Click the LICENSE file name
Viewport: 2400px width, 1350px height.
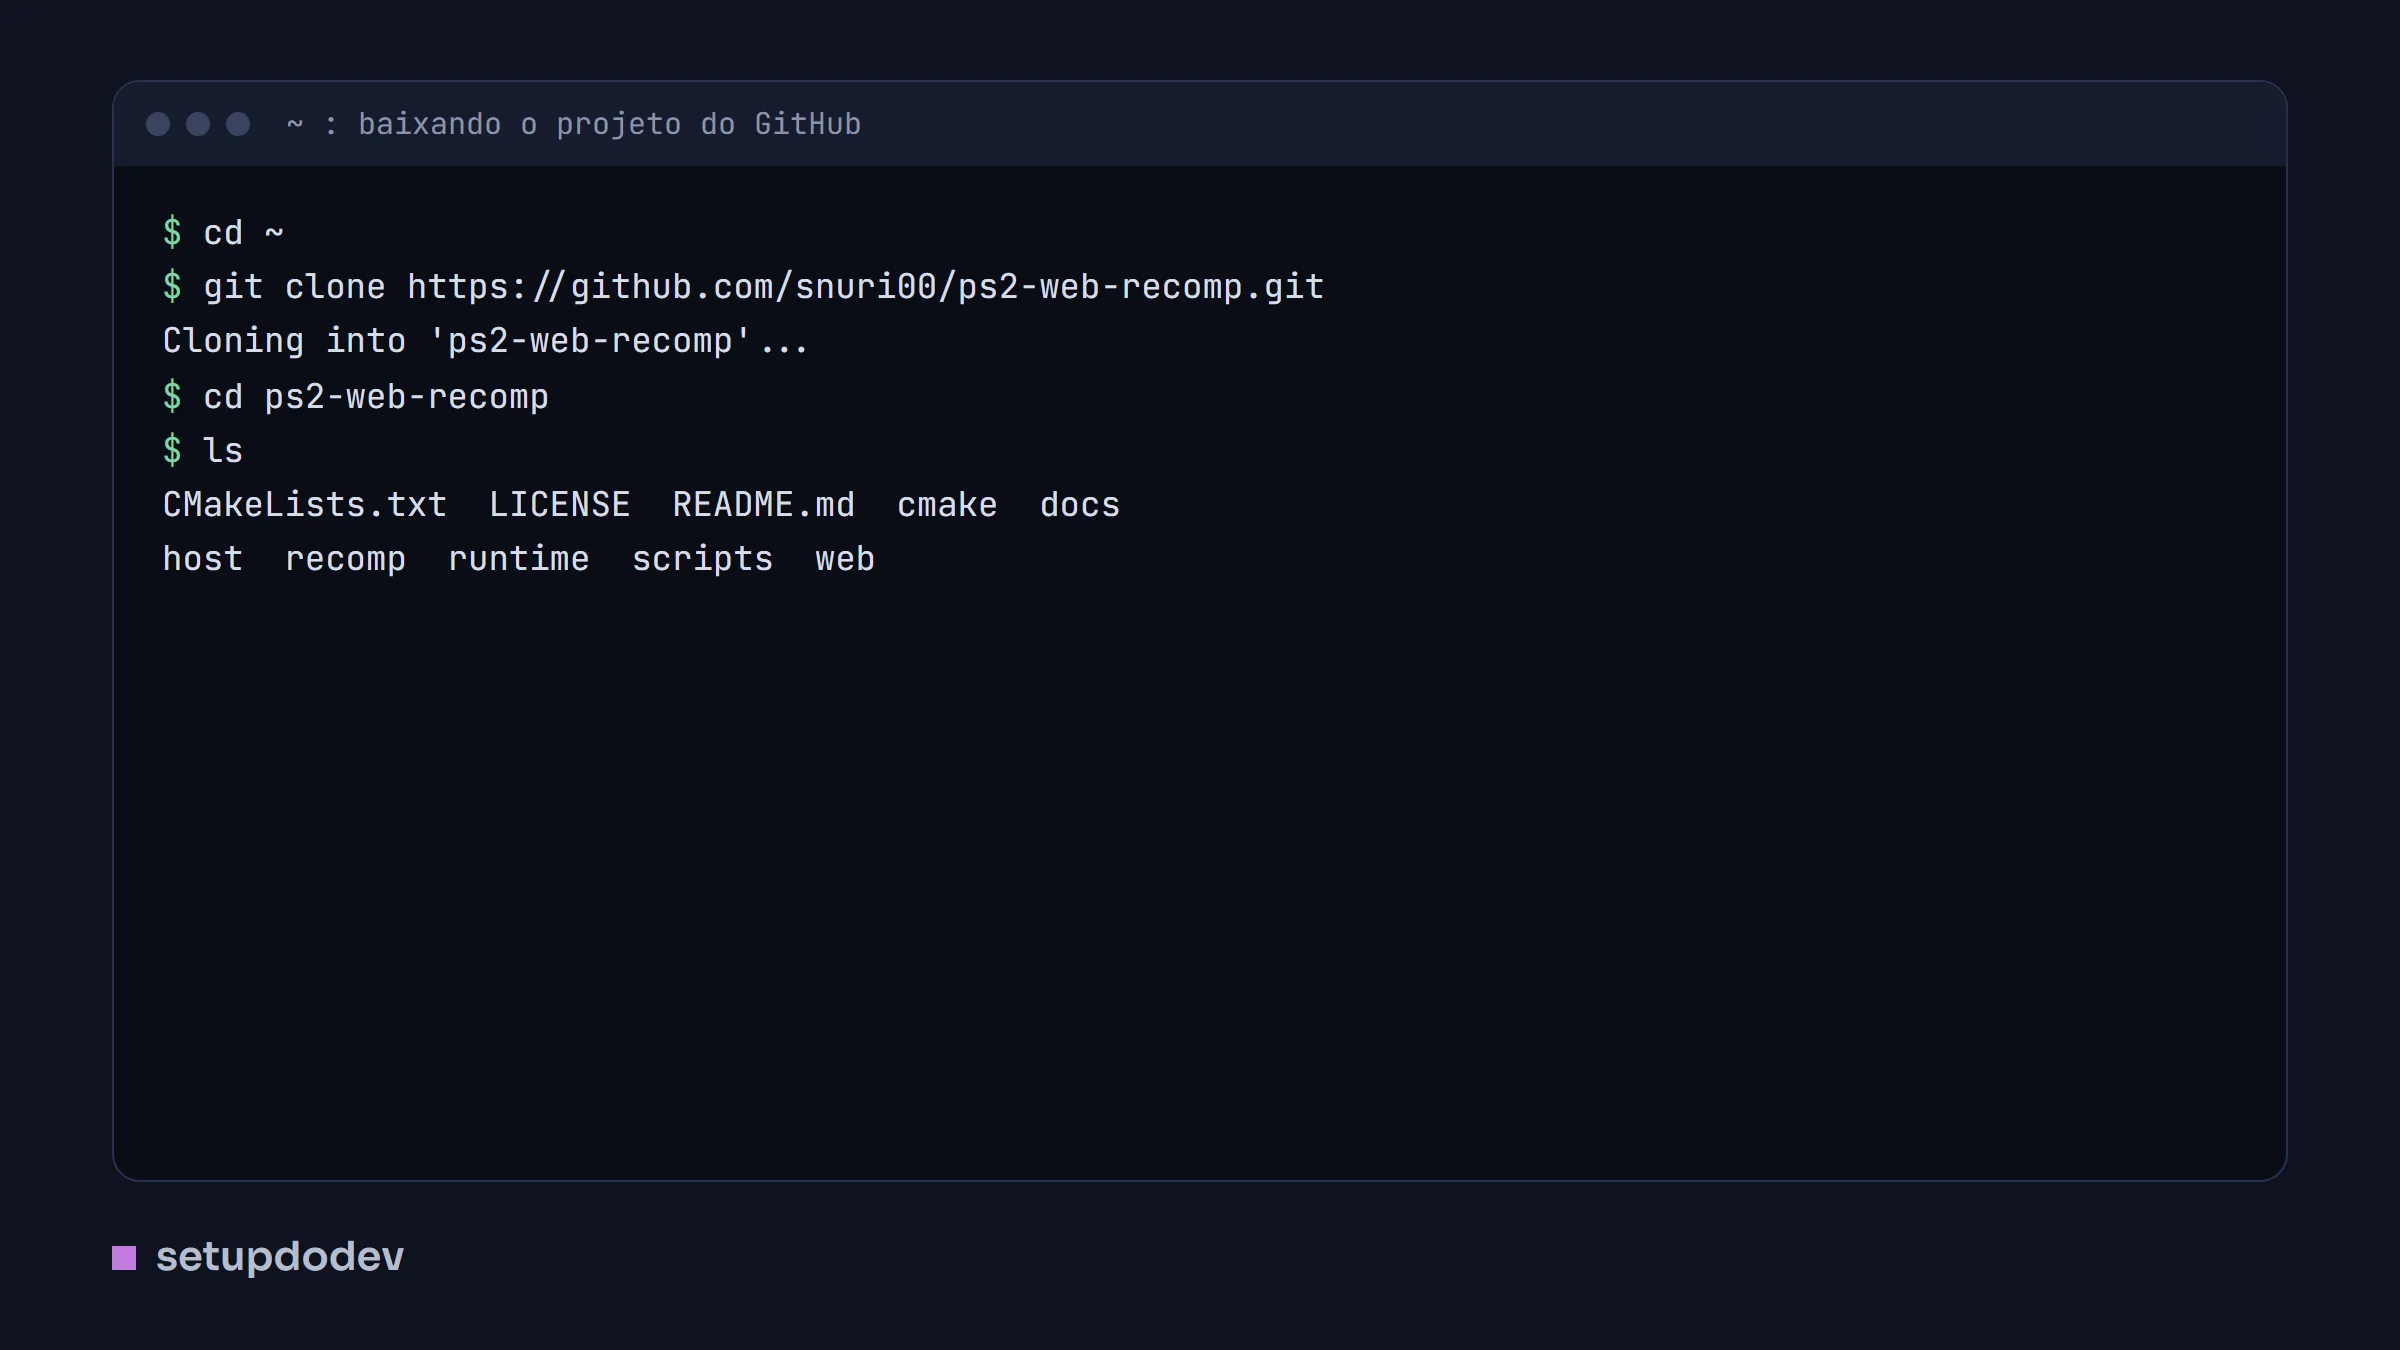[x=559, y=505]
